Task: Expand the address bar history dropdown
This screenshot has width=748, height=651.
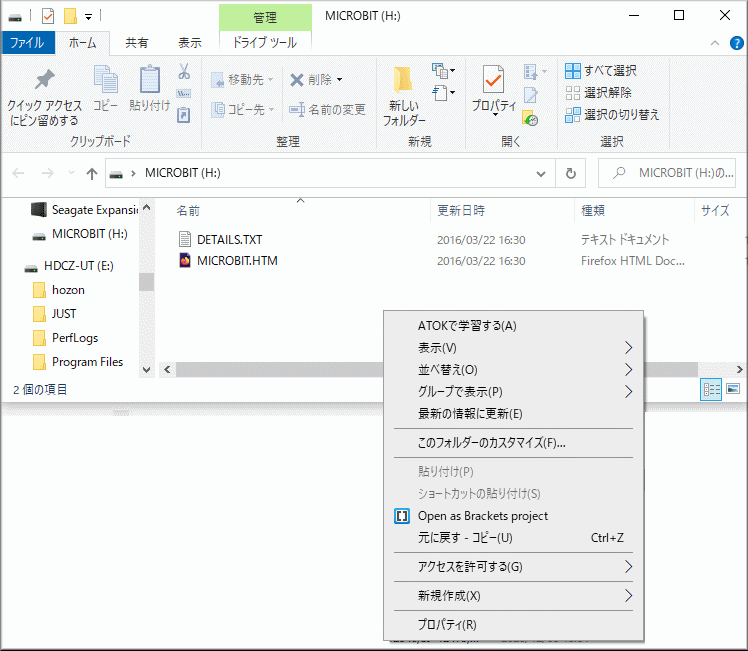Action: point(540,174)
